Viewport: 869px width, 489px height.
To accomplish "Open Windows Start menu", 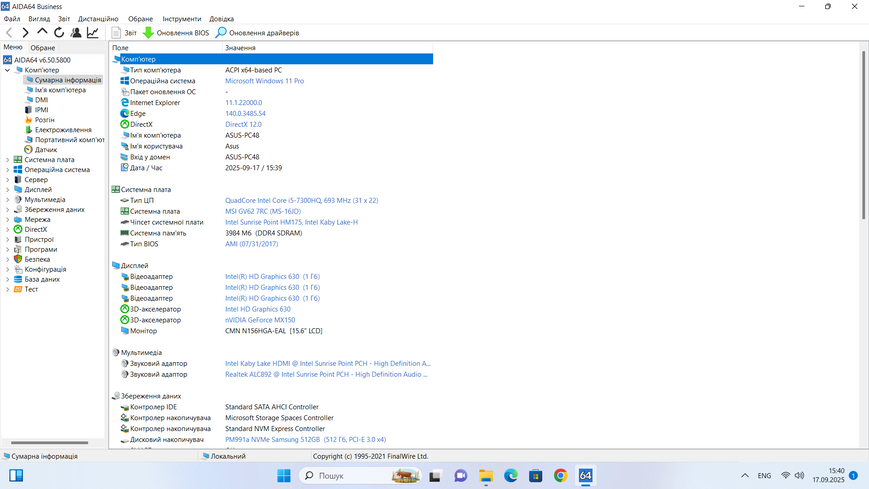I will 284,476.
